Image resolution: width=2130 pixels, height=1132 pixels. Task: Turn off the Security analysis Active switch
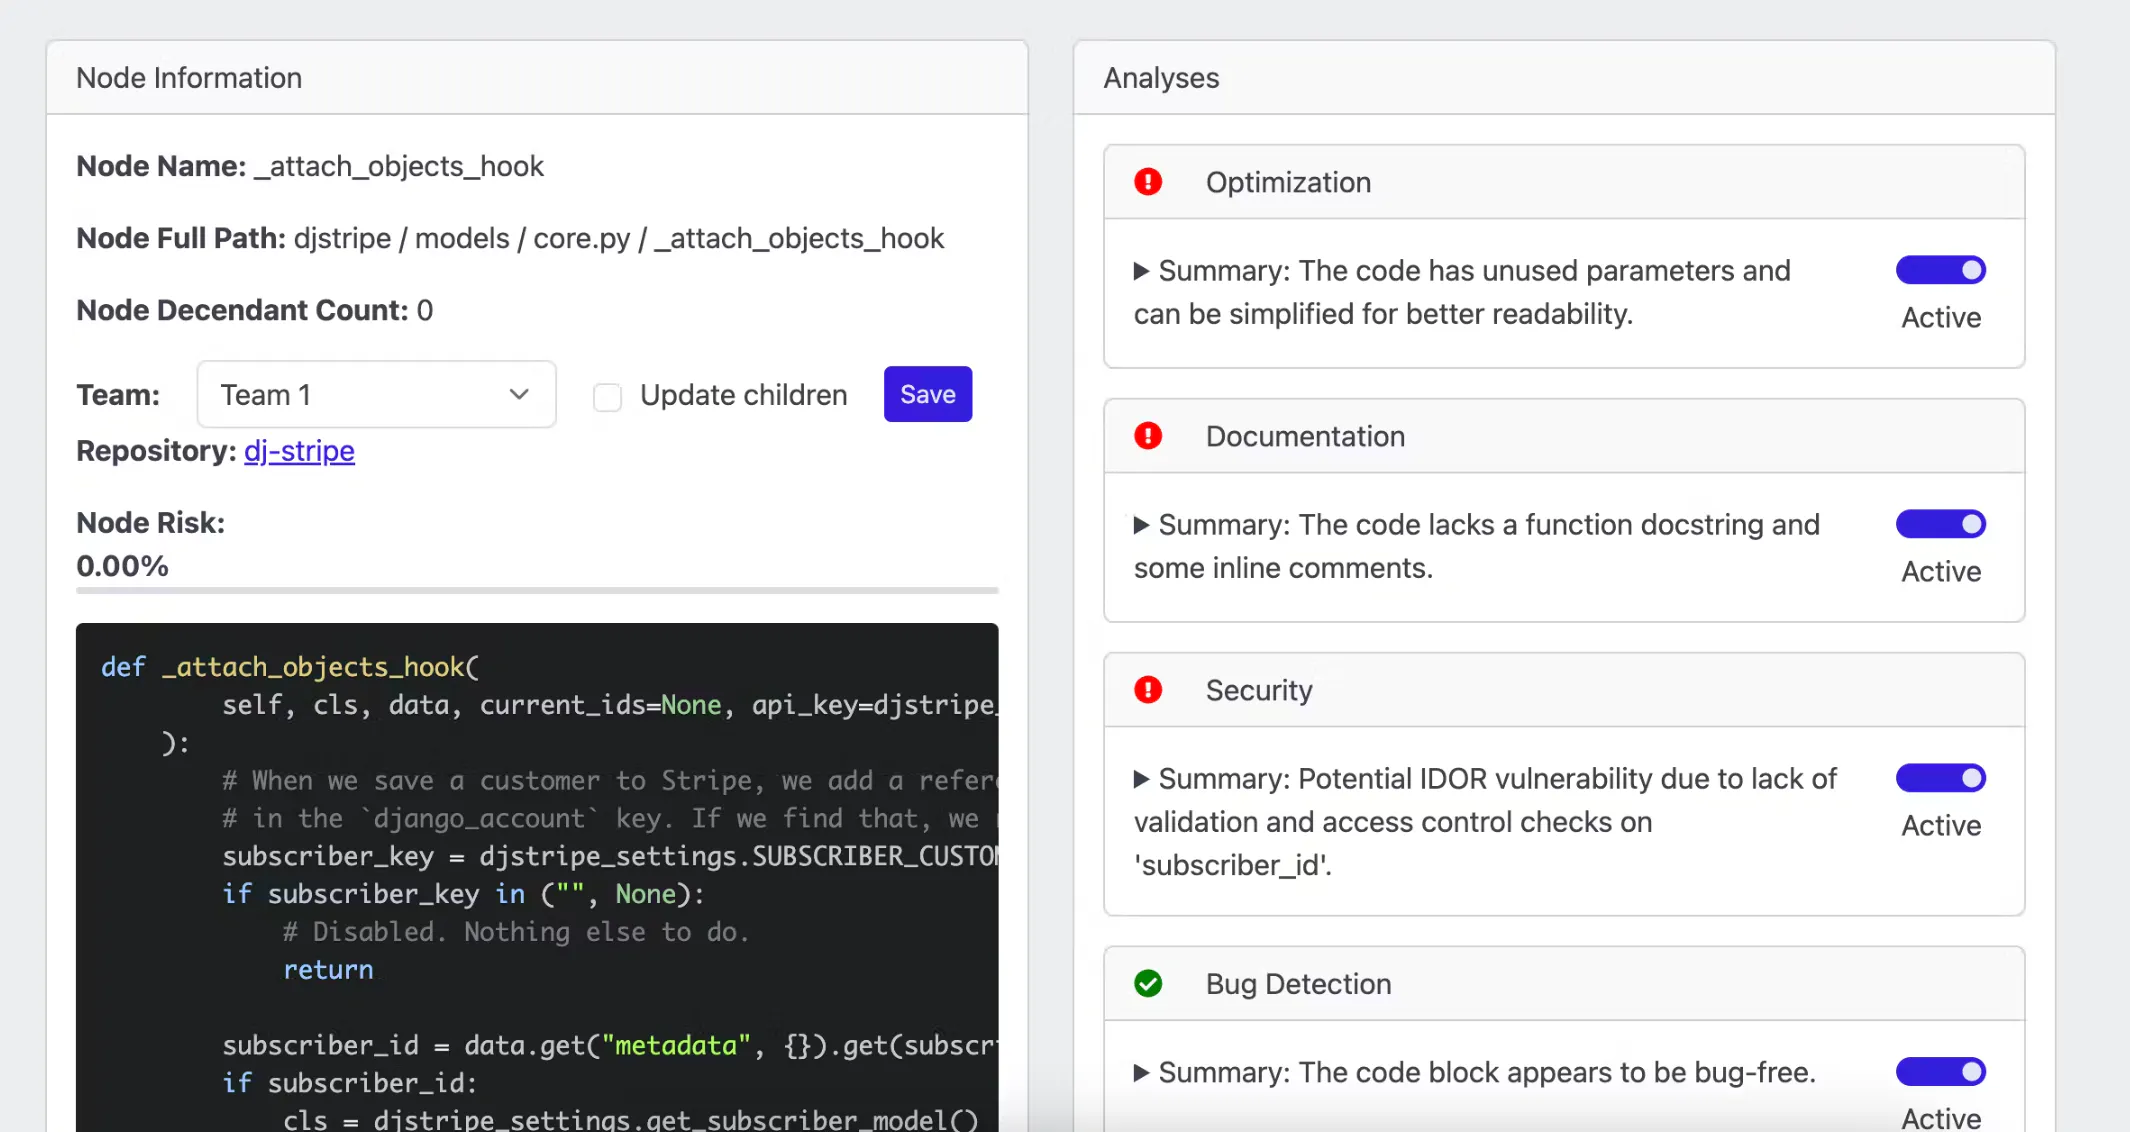click(x=1940, y=778)
